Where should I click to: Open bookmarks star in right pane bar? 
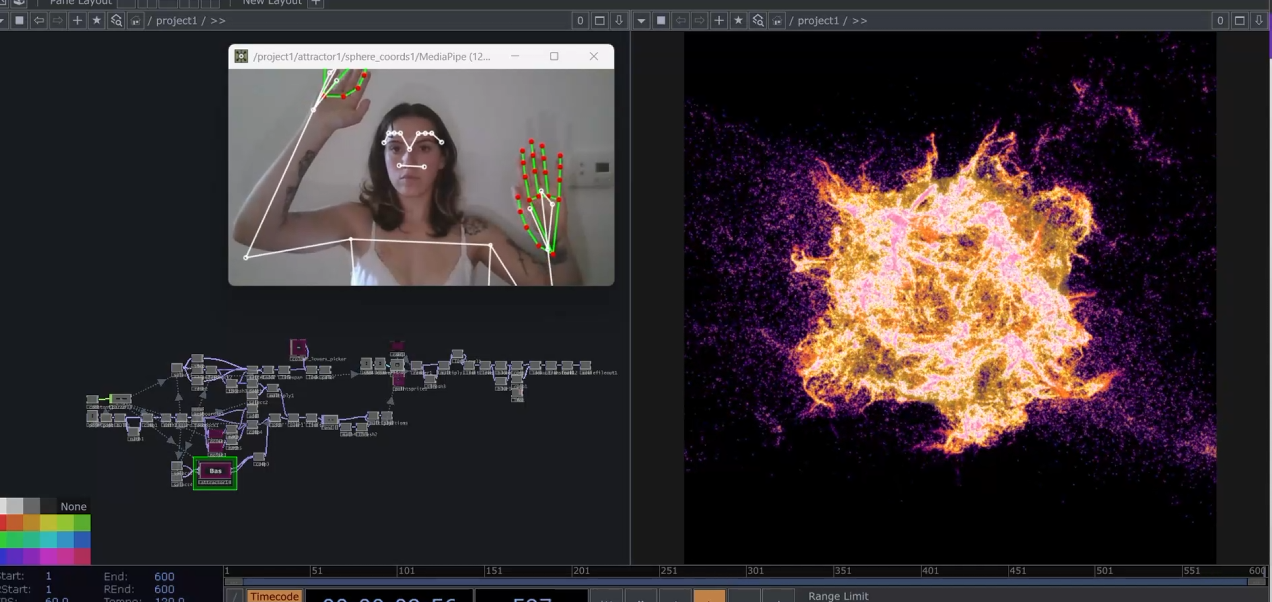[739, 20]
